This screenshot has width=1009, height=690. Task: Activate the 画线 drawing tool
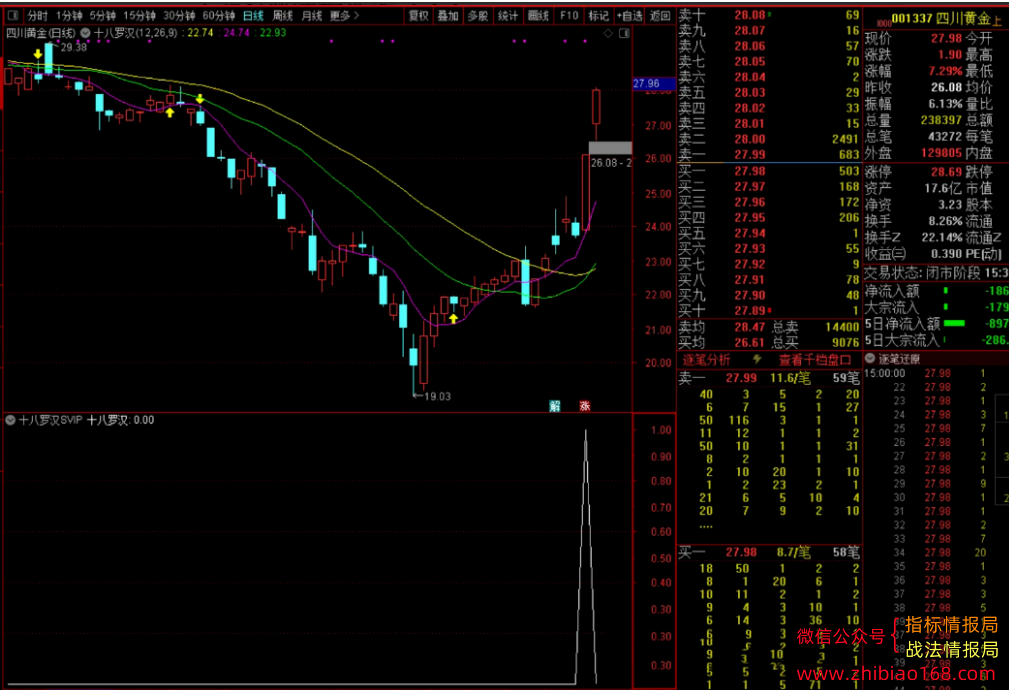tap(538, 15)
